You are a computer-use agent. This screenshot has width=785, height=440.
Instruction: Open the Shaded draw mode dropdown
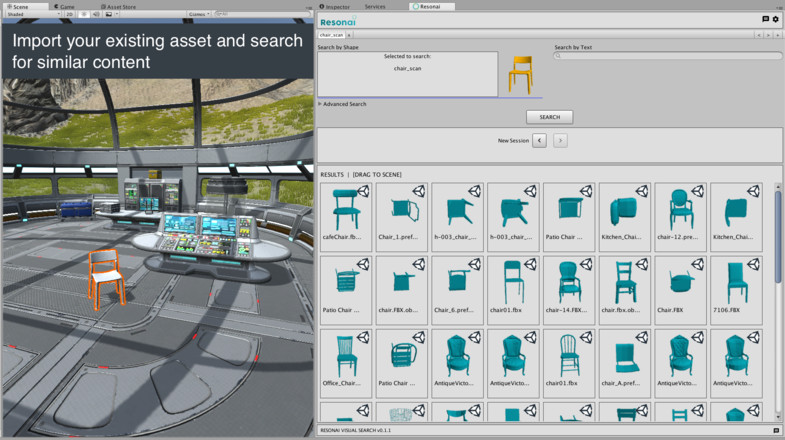point(33,14)
